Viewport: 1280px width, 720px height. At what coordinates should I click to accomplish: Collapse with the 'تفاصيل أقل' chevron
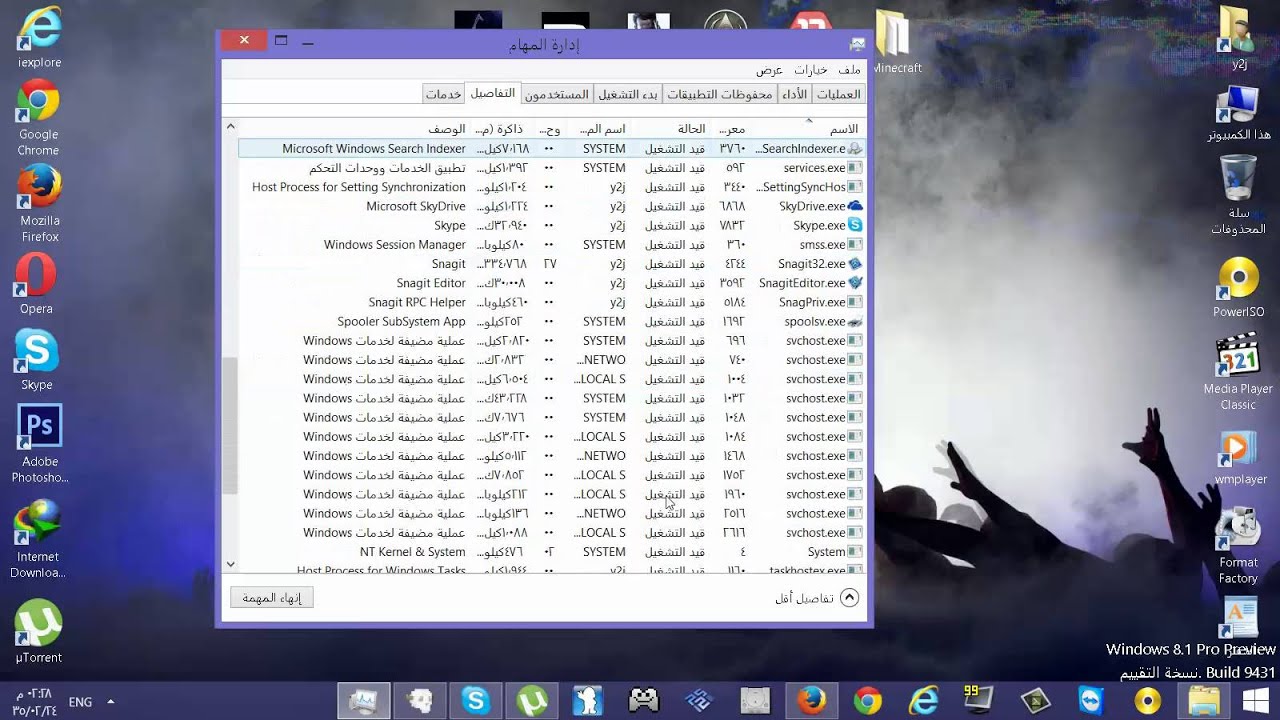(x=849, y=598)
